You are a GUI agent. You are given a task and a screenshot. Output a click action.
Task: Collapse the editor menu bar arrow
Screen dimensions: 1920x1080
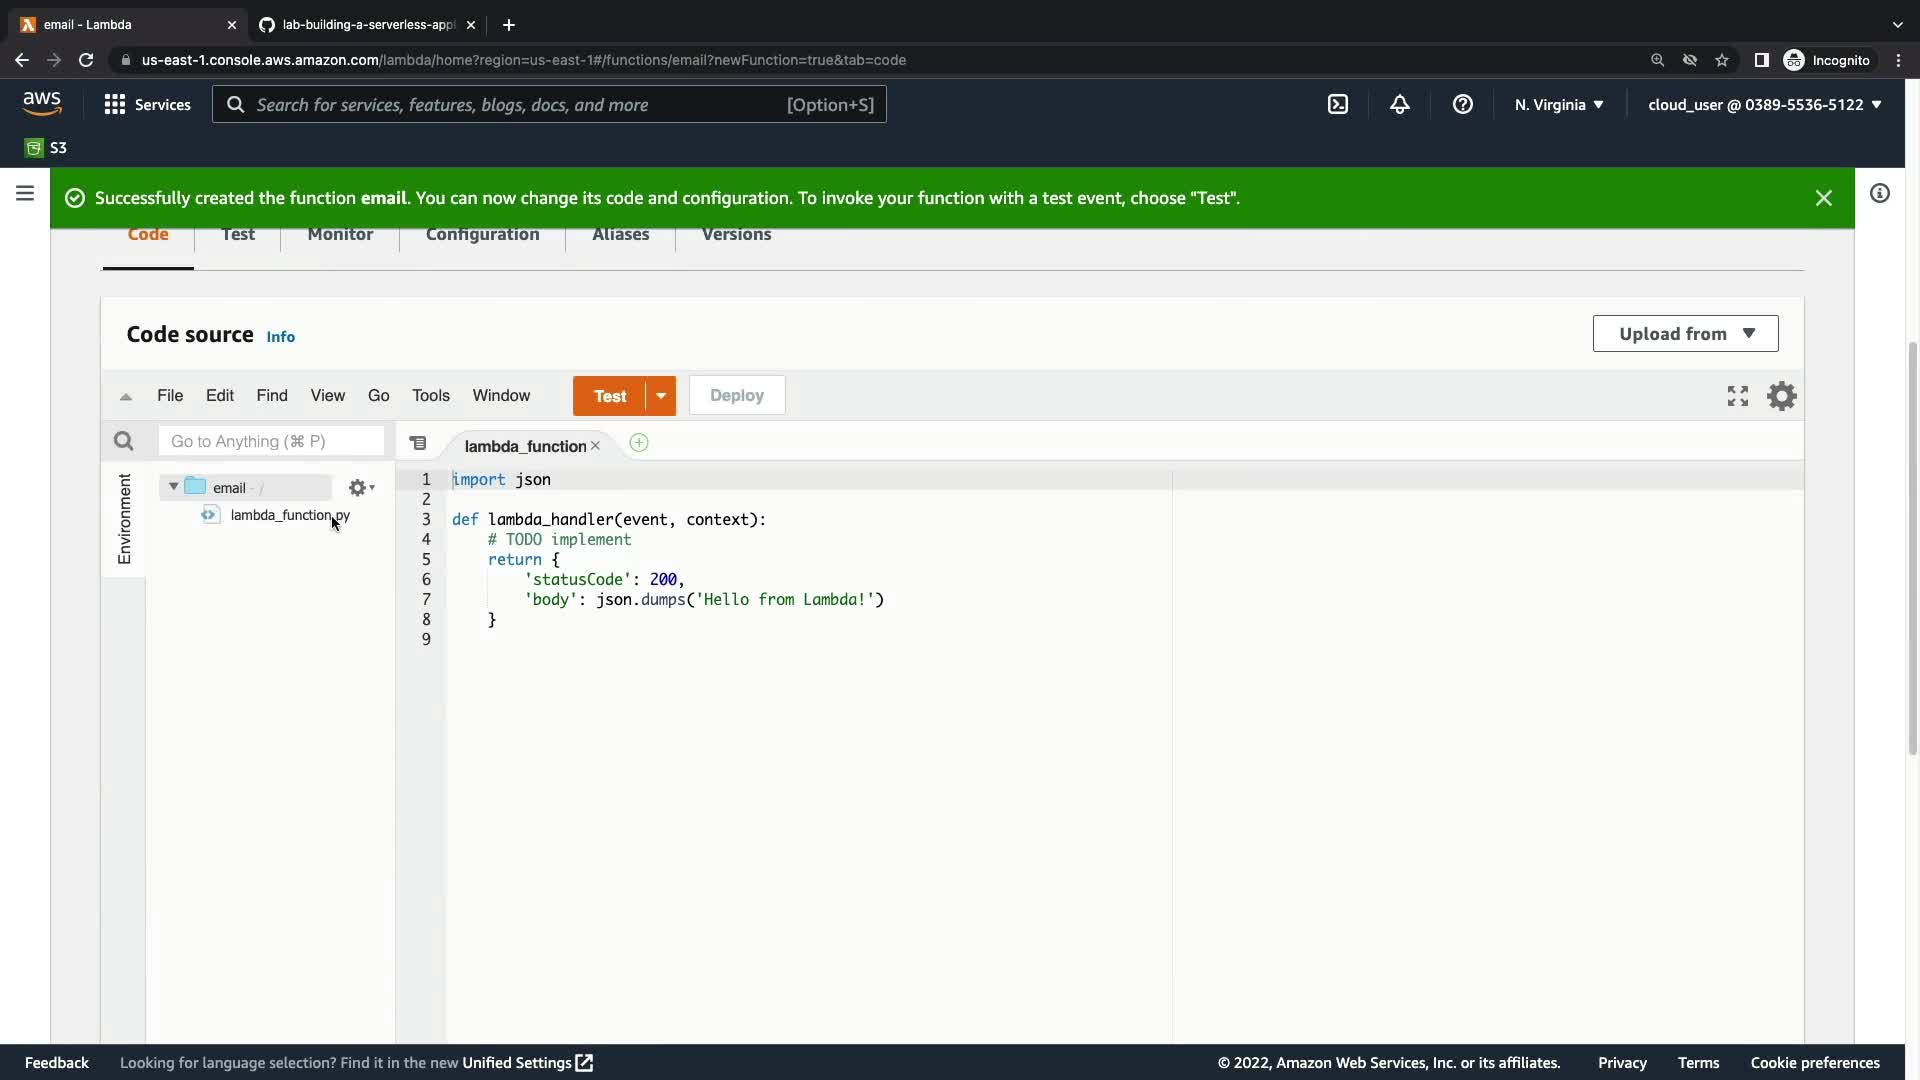(126, 397)
